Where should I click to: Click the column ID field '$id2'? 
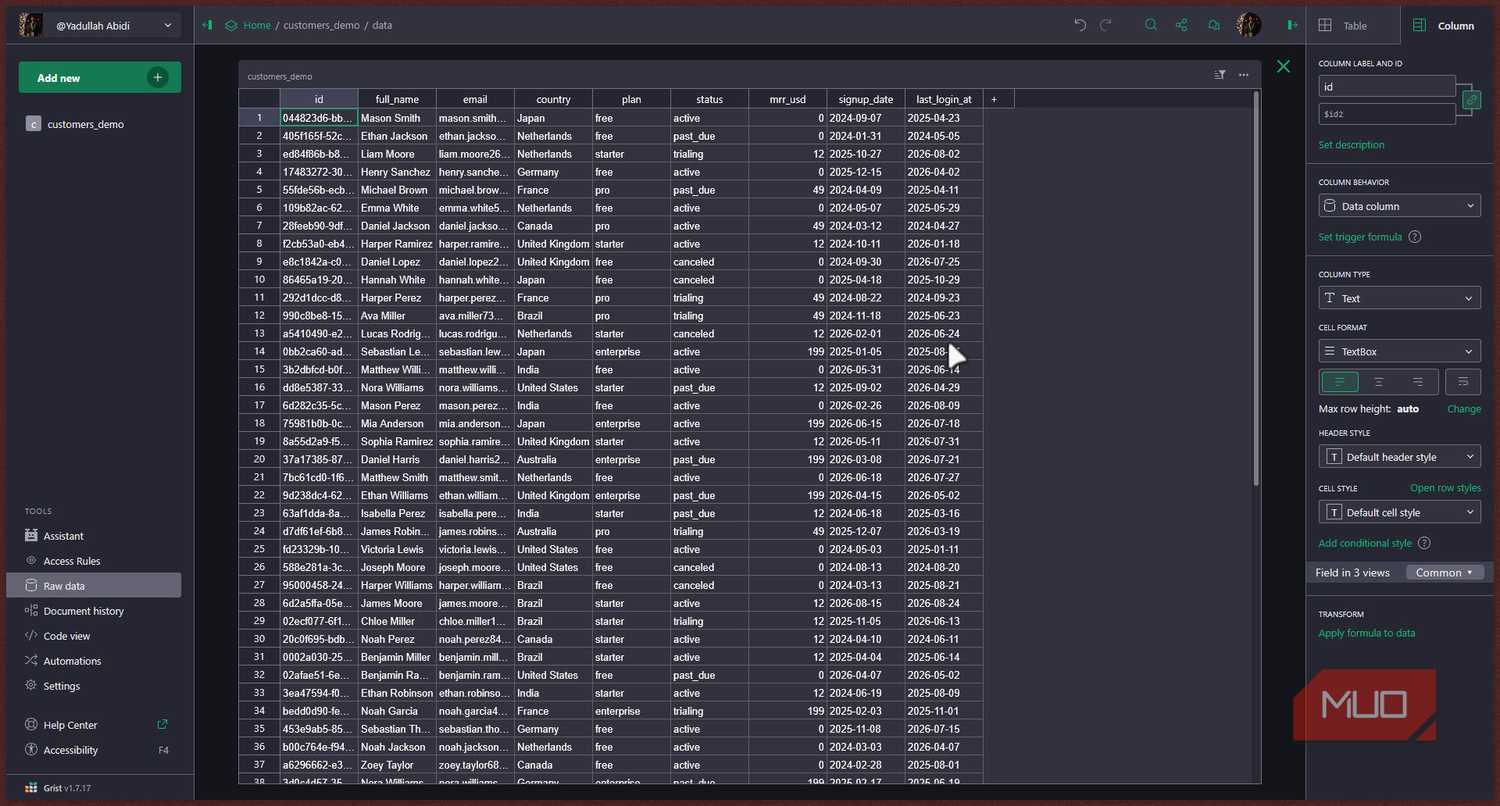click(x=1387, y=114)
